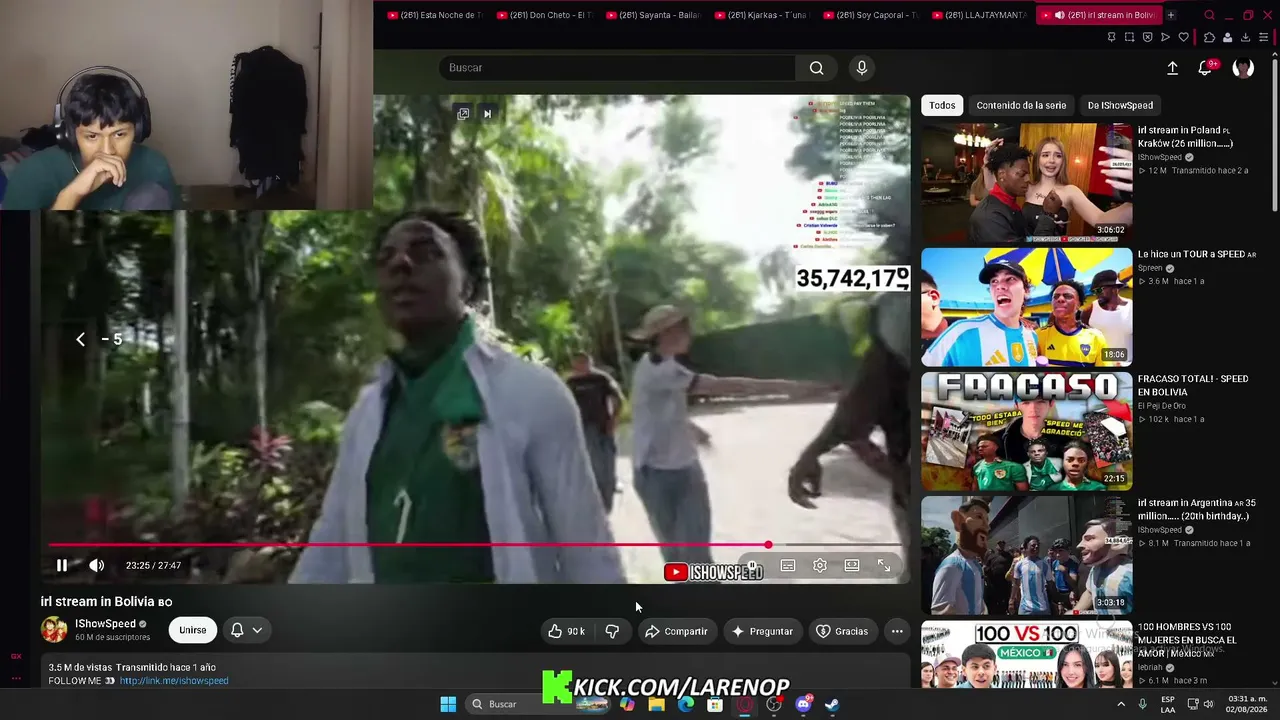Viewport: 1280px width, 720px height.
Task: Like the video with thumbs up
Action: (566, 631)
